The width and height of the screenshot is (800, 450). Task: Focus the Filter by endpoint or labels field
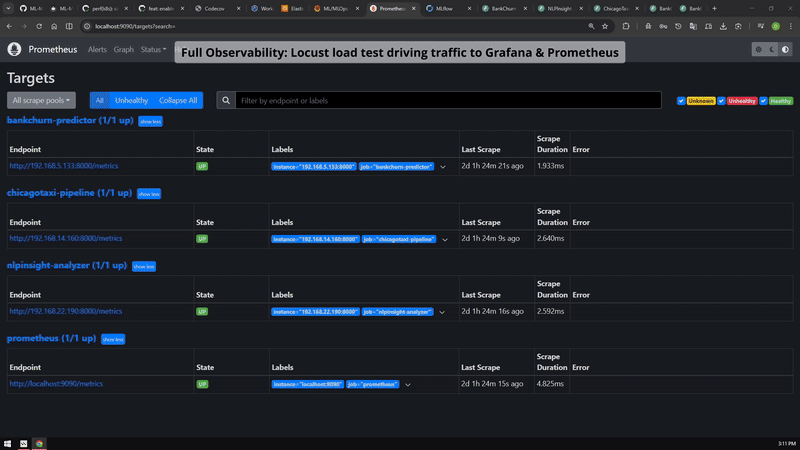click(448, 101)
